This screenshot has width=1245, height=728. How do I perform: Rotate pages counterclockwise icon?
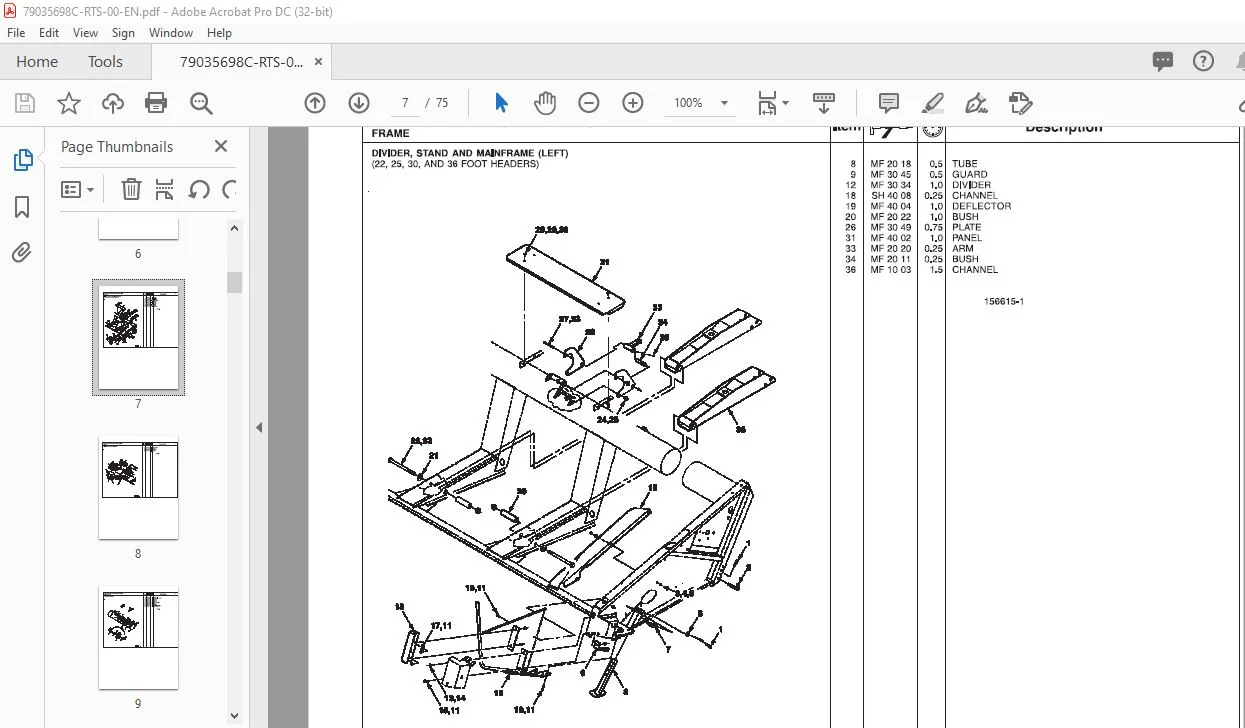click(199, 189)
